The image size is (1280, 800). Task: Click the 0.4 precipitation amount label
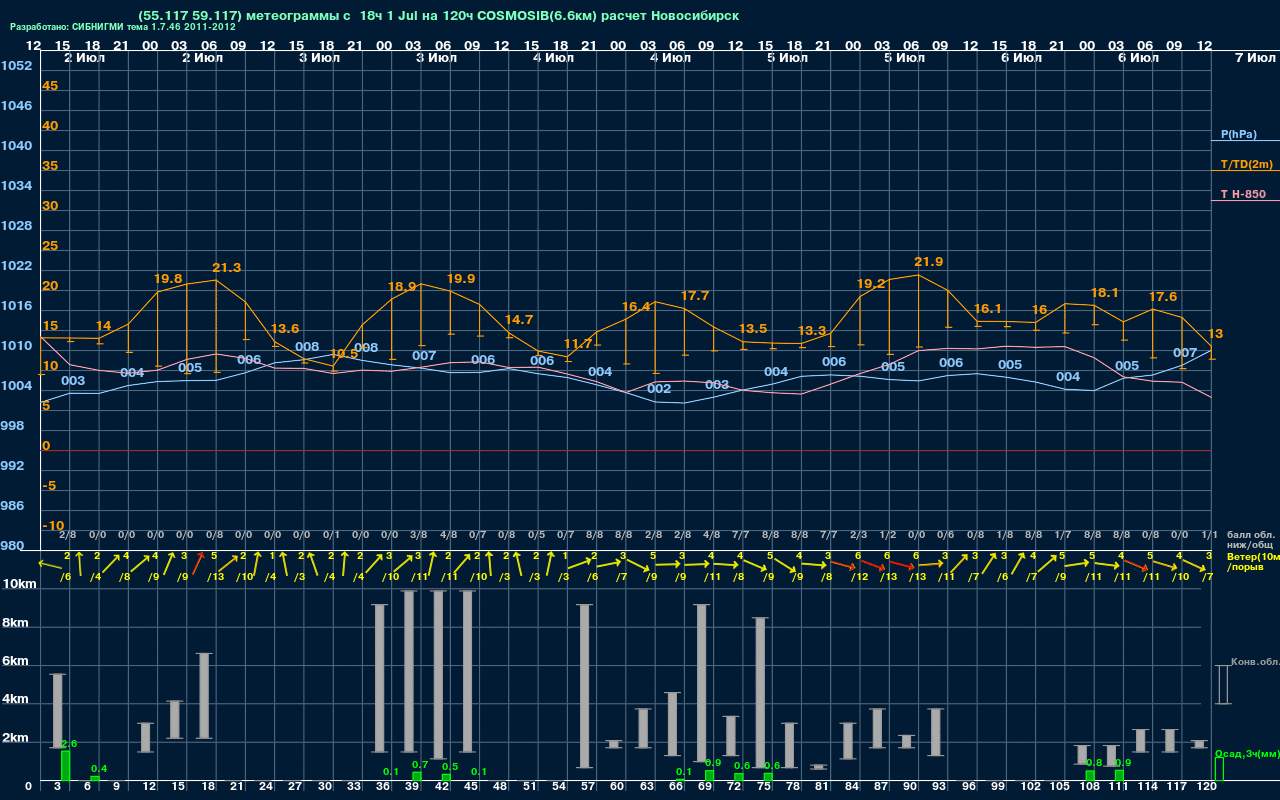[99, 768]
